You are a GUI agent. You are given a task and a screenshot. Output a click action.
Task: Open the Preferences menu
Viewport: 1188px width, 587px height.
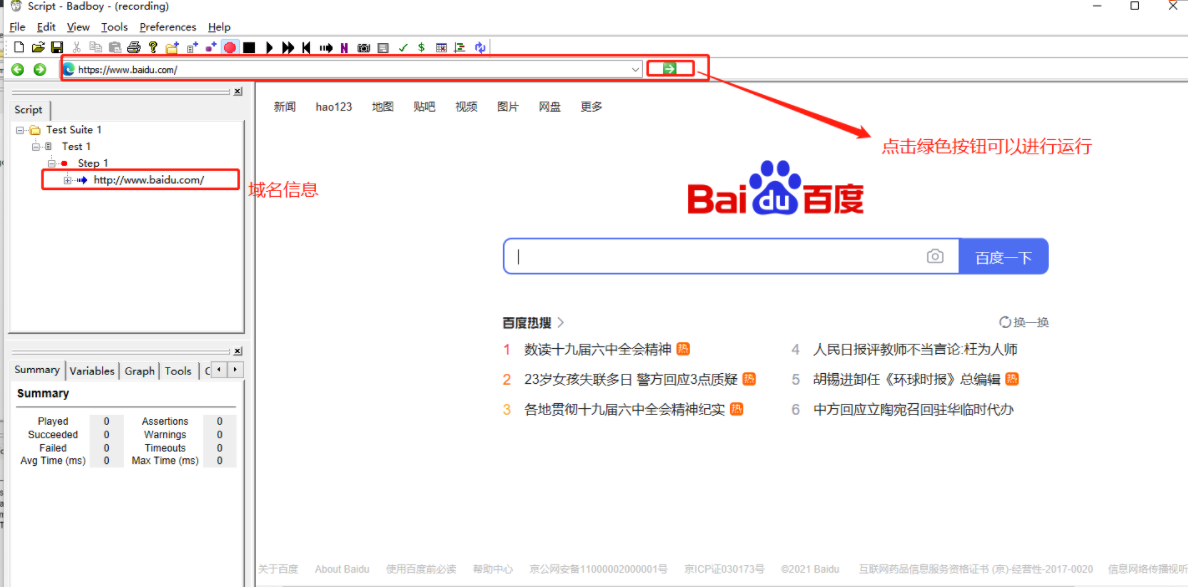coord(167,27)
